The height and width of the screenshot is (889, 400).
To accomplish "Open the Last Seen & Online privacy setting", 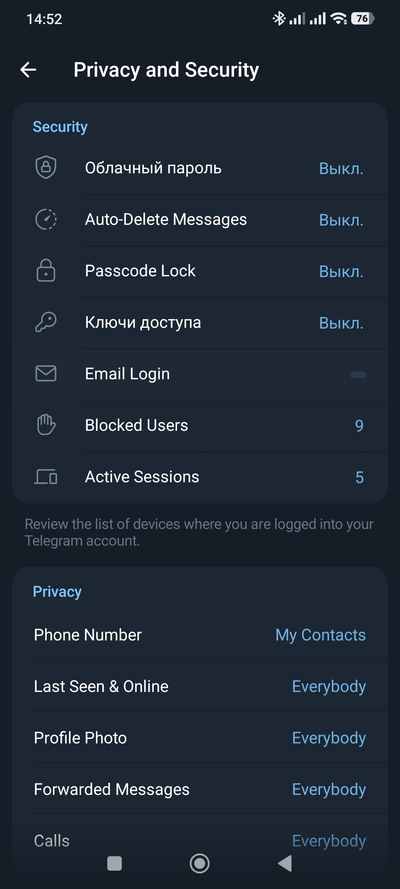I will pos(200,687).
